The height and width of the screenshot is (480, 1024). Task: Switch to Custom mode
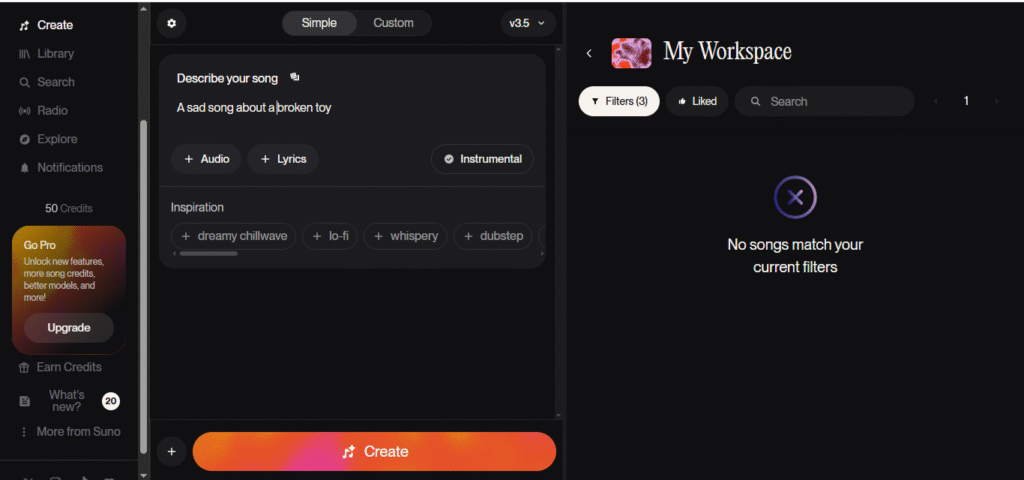click(393, 23)
